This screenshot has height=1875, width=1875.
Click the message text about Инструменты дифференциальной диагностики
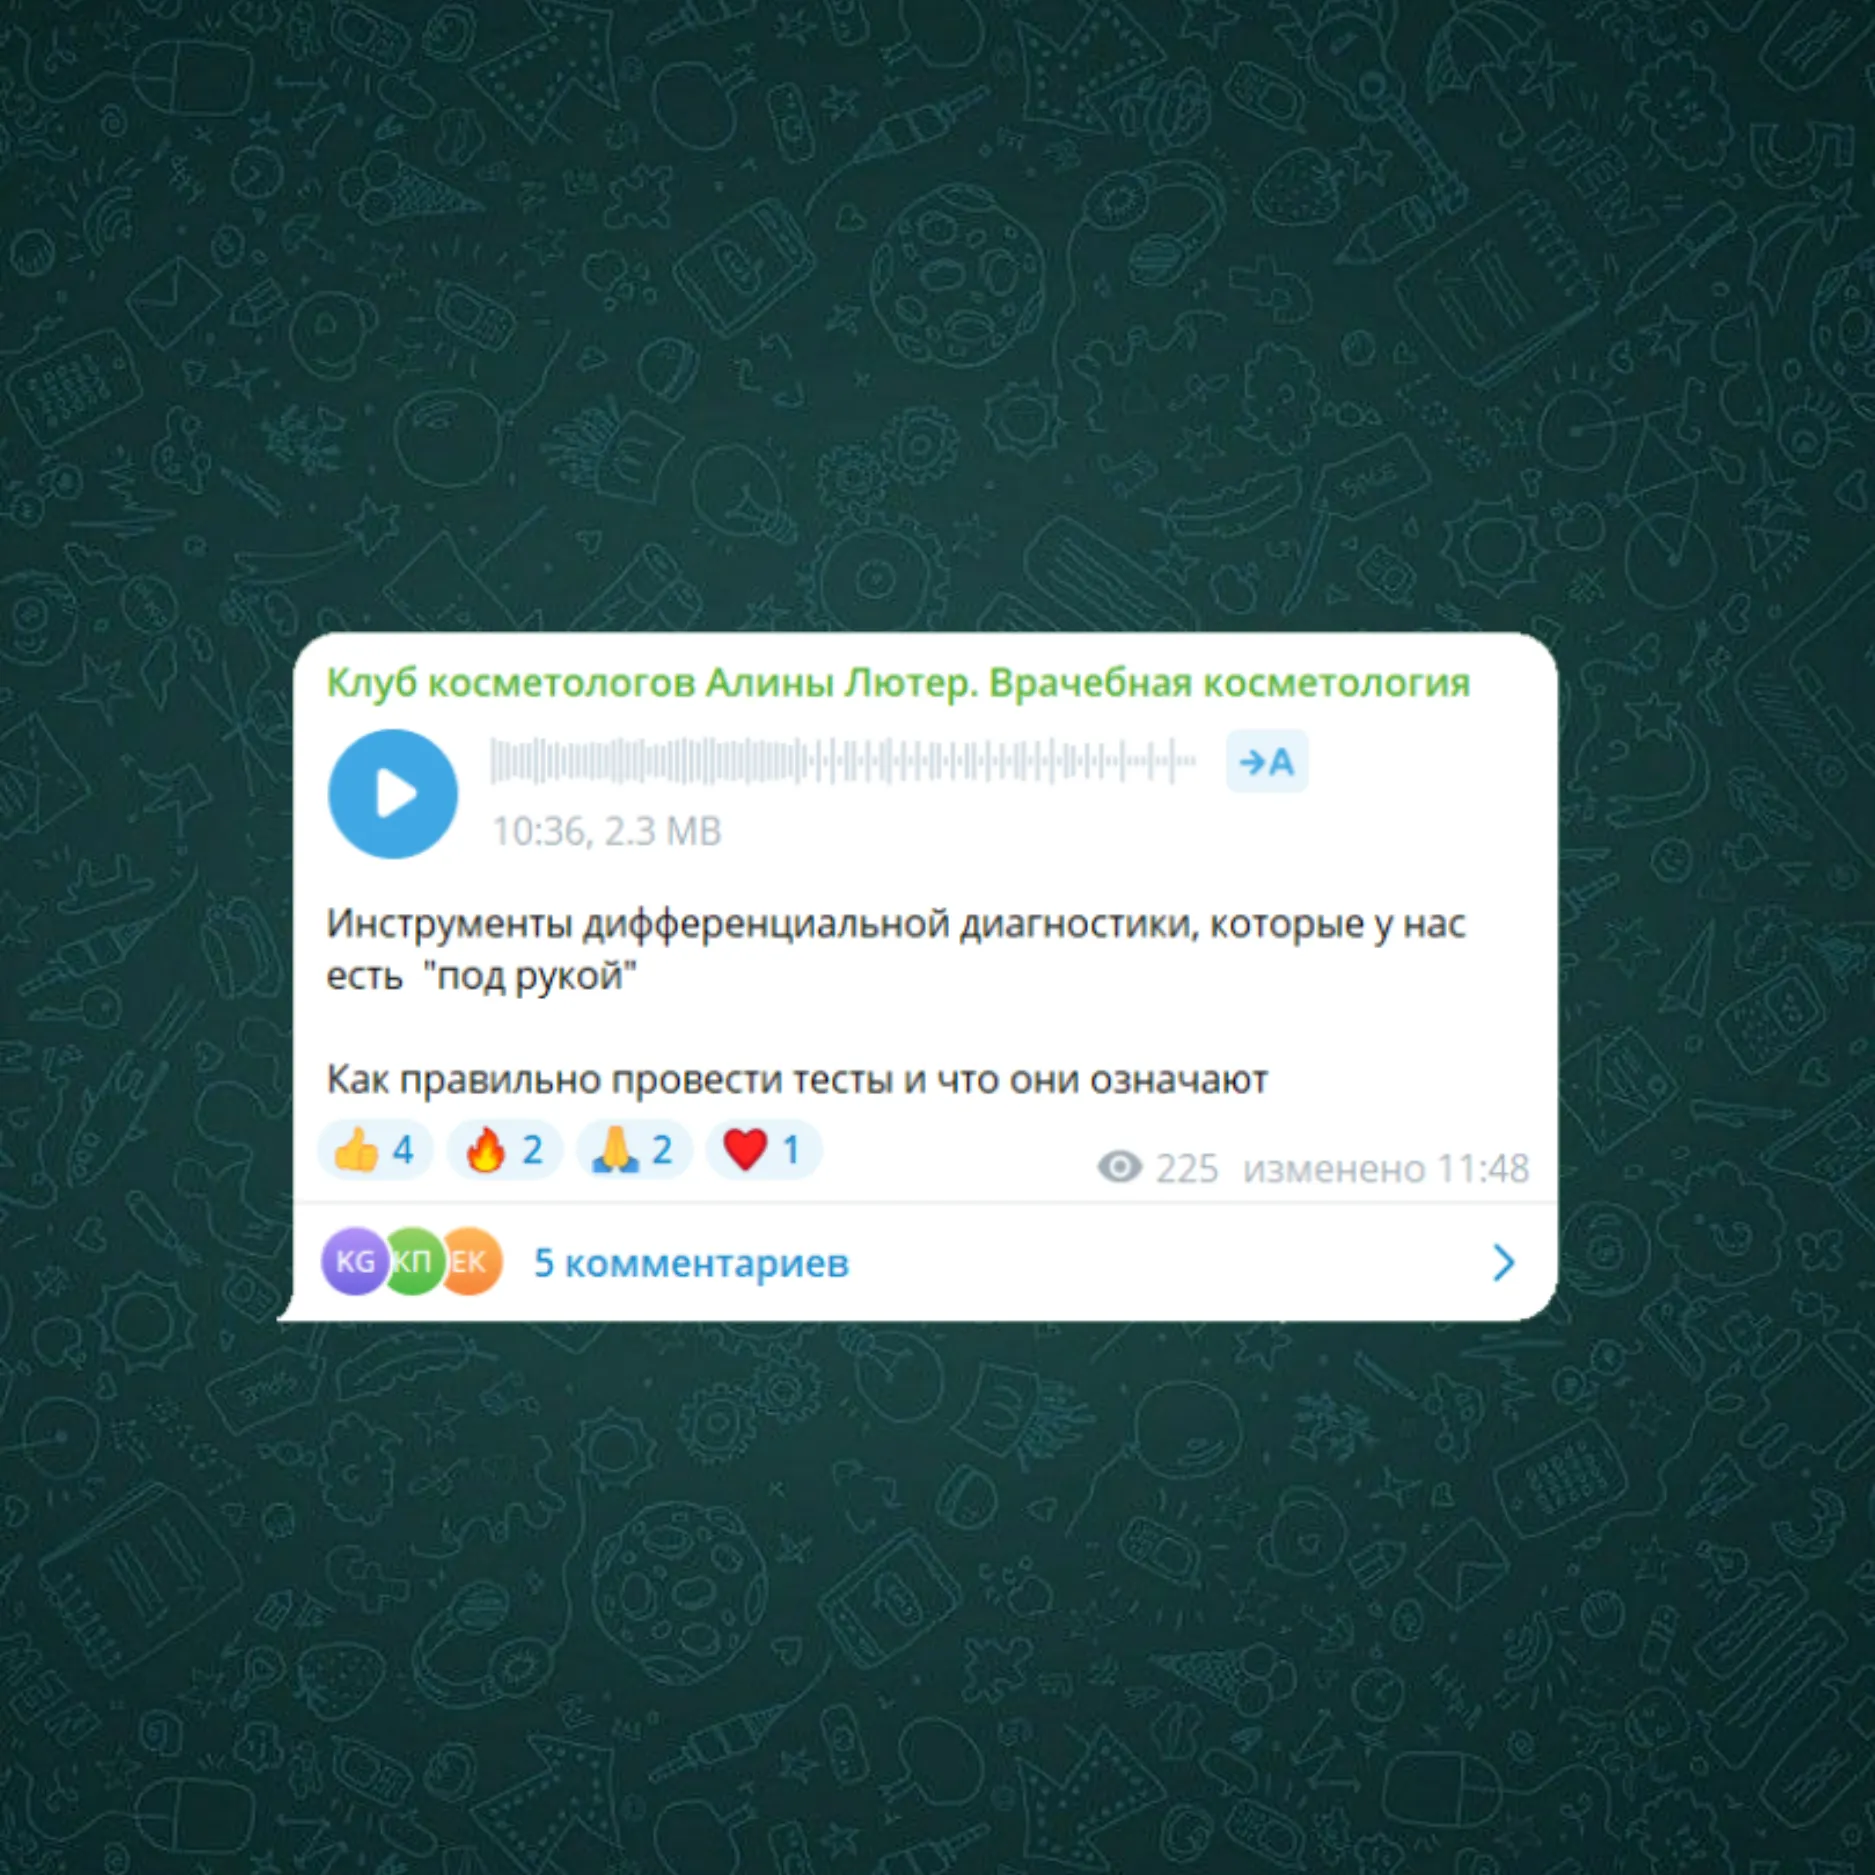[896, 949]
